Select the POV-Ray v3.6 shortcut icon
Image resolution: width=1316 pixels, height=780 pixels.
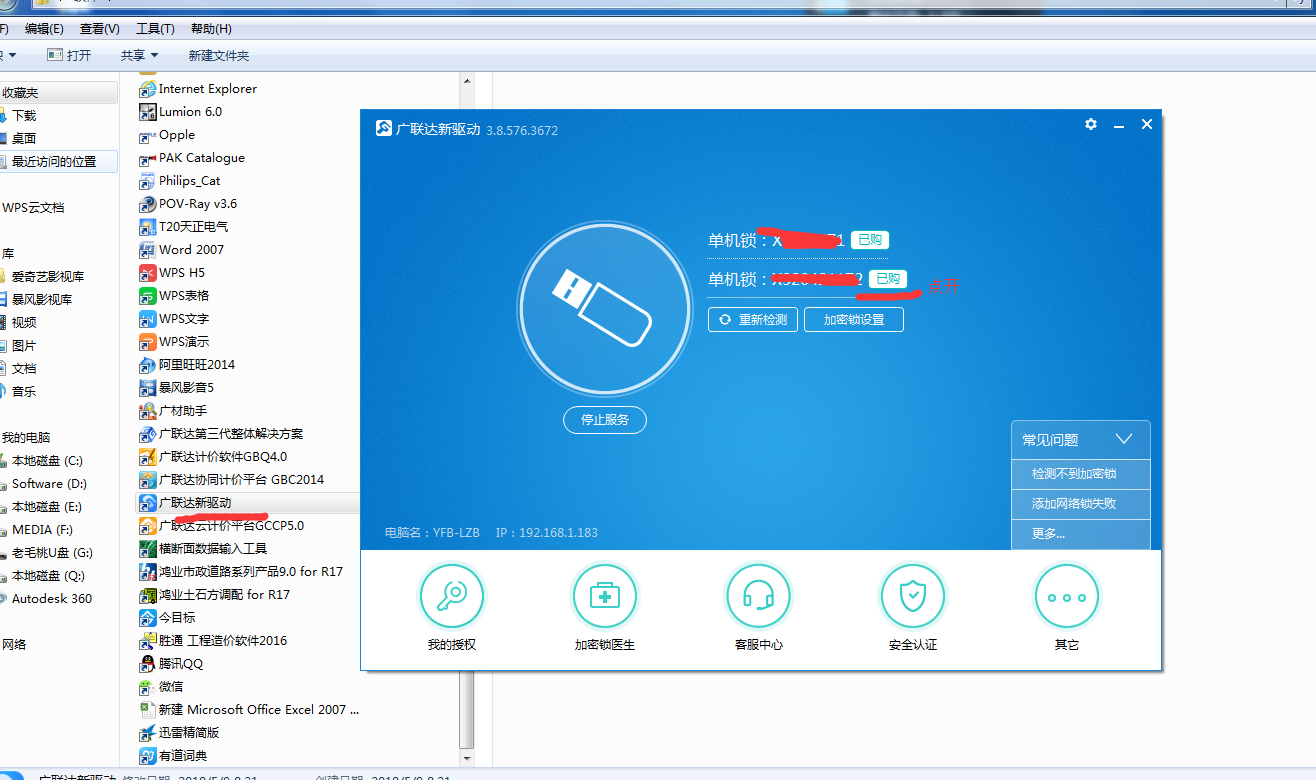click(148, 204)
